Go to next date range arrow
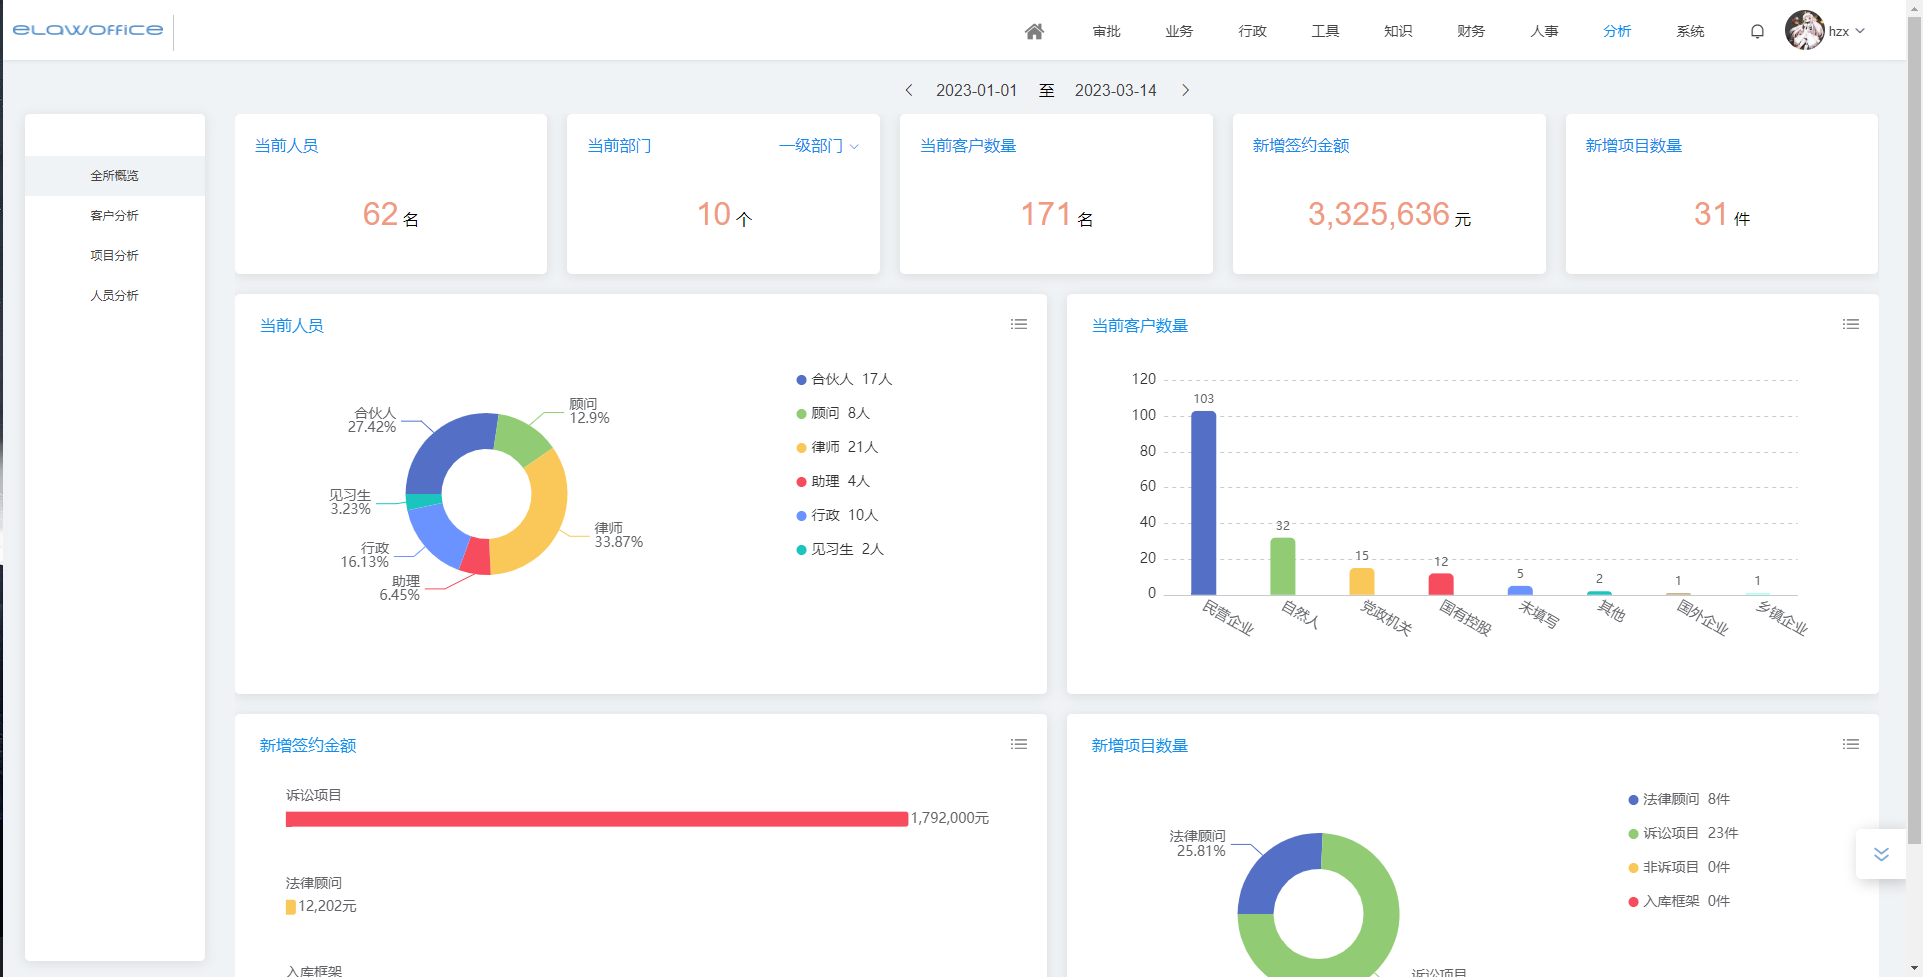 click(x=1186, y=90)
